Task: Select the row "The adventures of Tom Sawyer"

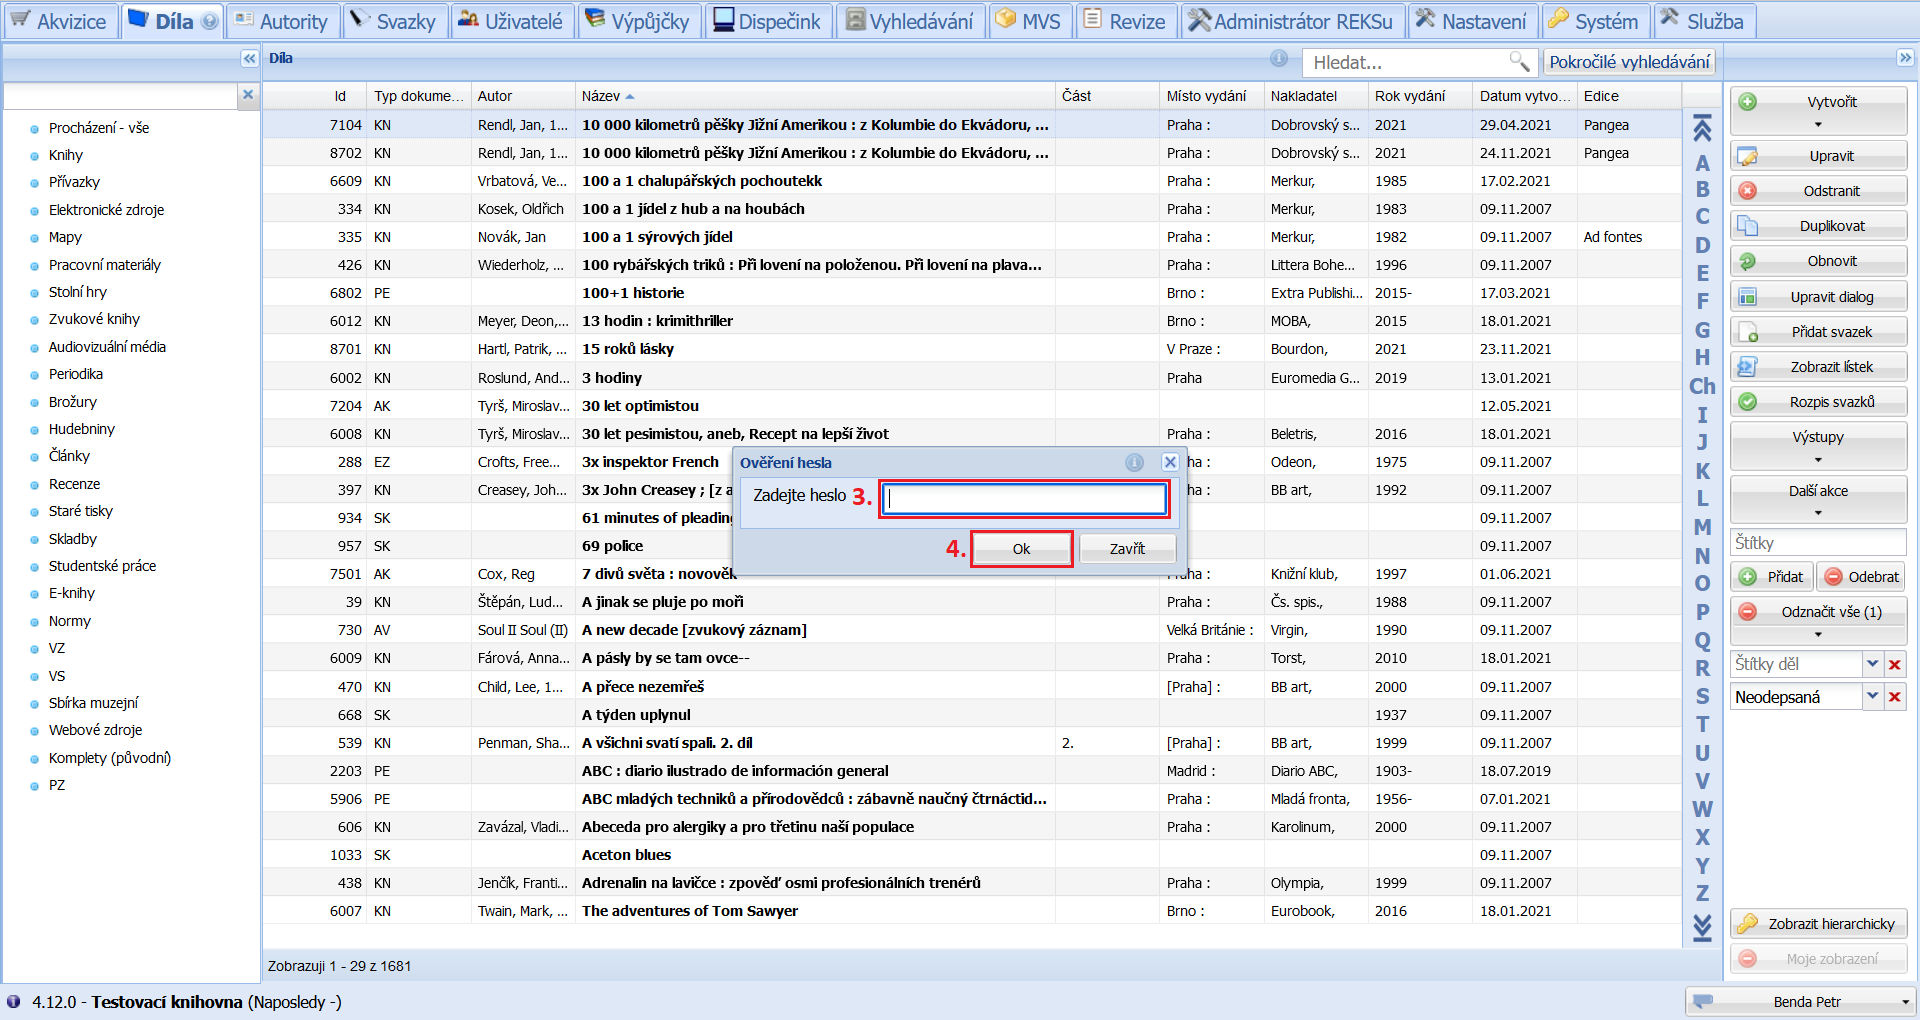Action: [972, 911]
